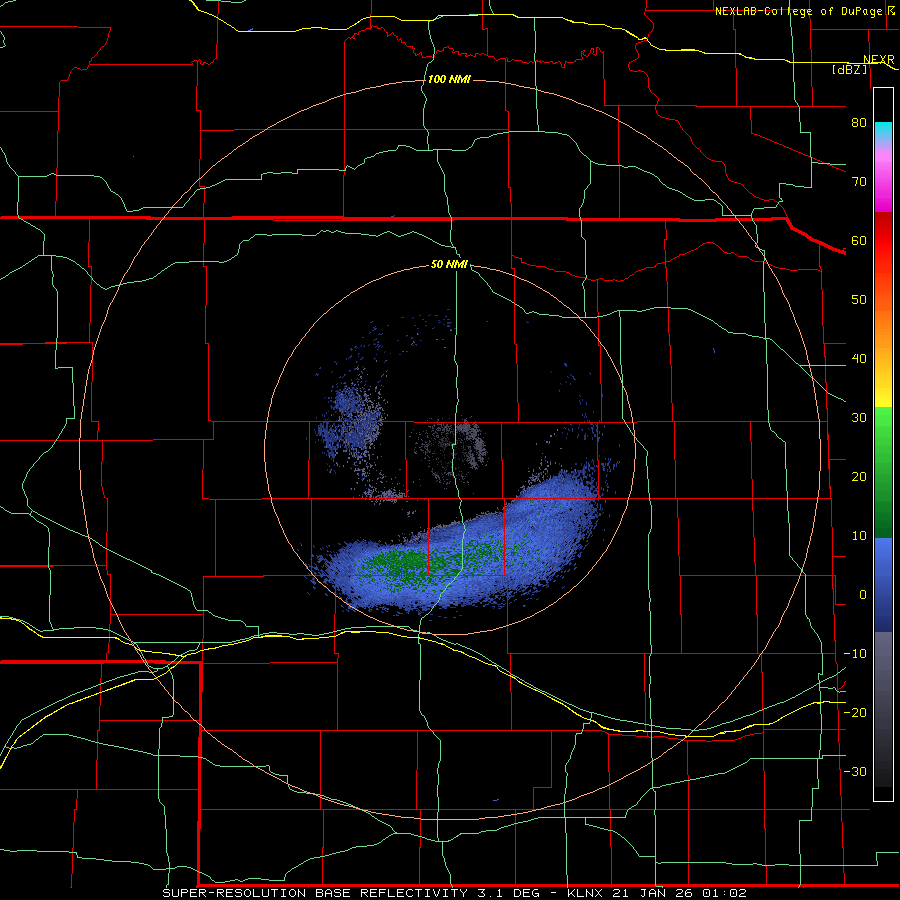
Task: Click the 50 value on the dBZ scale
Action: click(859, 300)
